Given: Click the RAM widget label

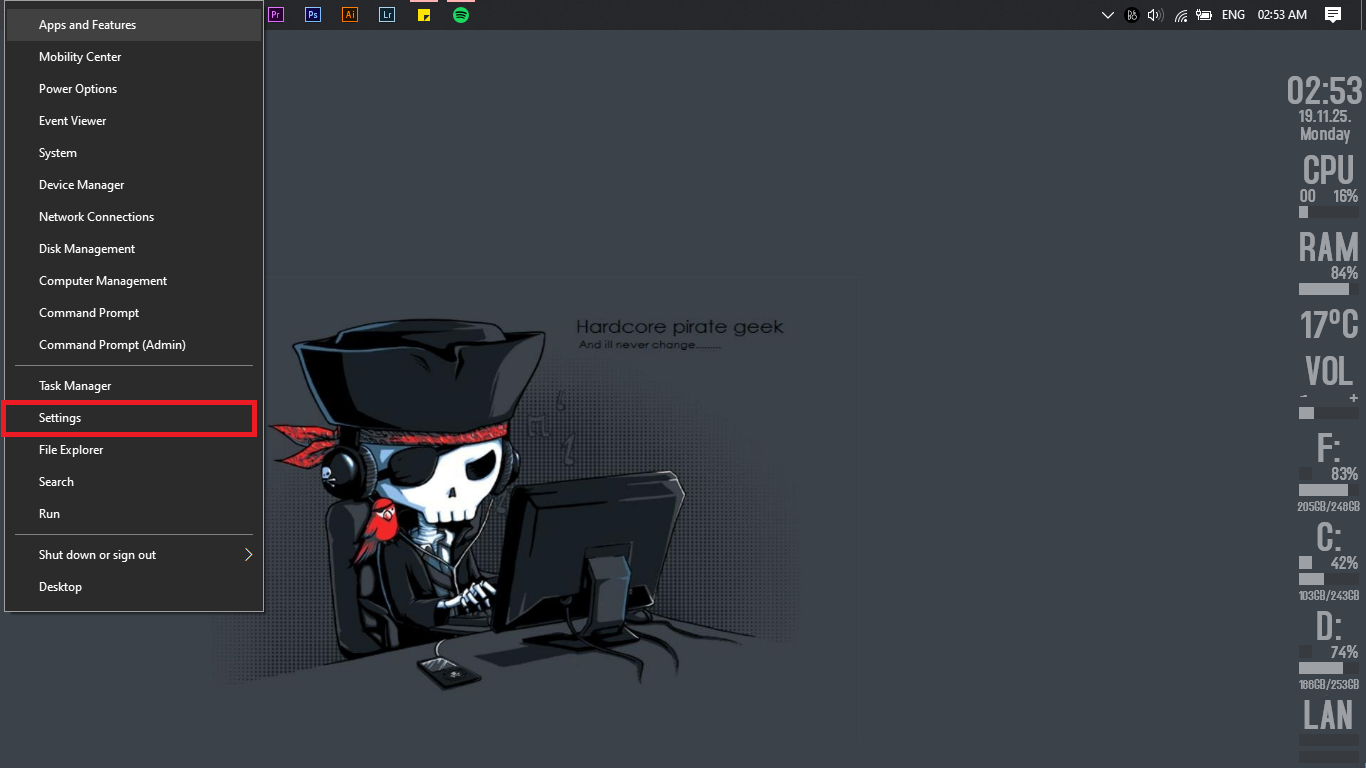Looking at the screenshot, I should [1329, 247].
